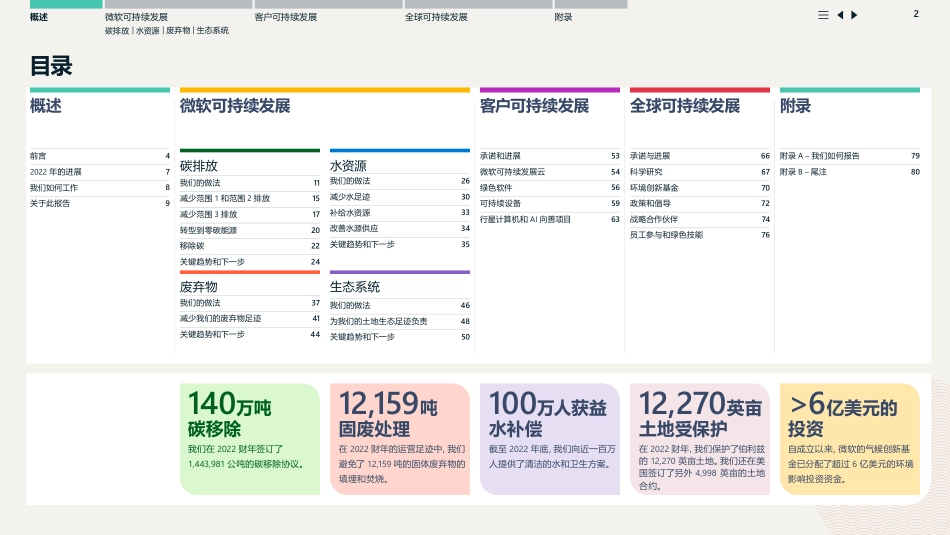Image resolution: width=950 pixels, height=535 pixels.
Task: Open the 移除碳 entry
Action: pyautogui.click(x=250, y=246)
